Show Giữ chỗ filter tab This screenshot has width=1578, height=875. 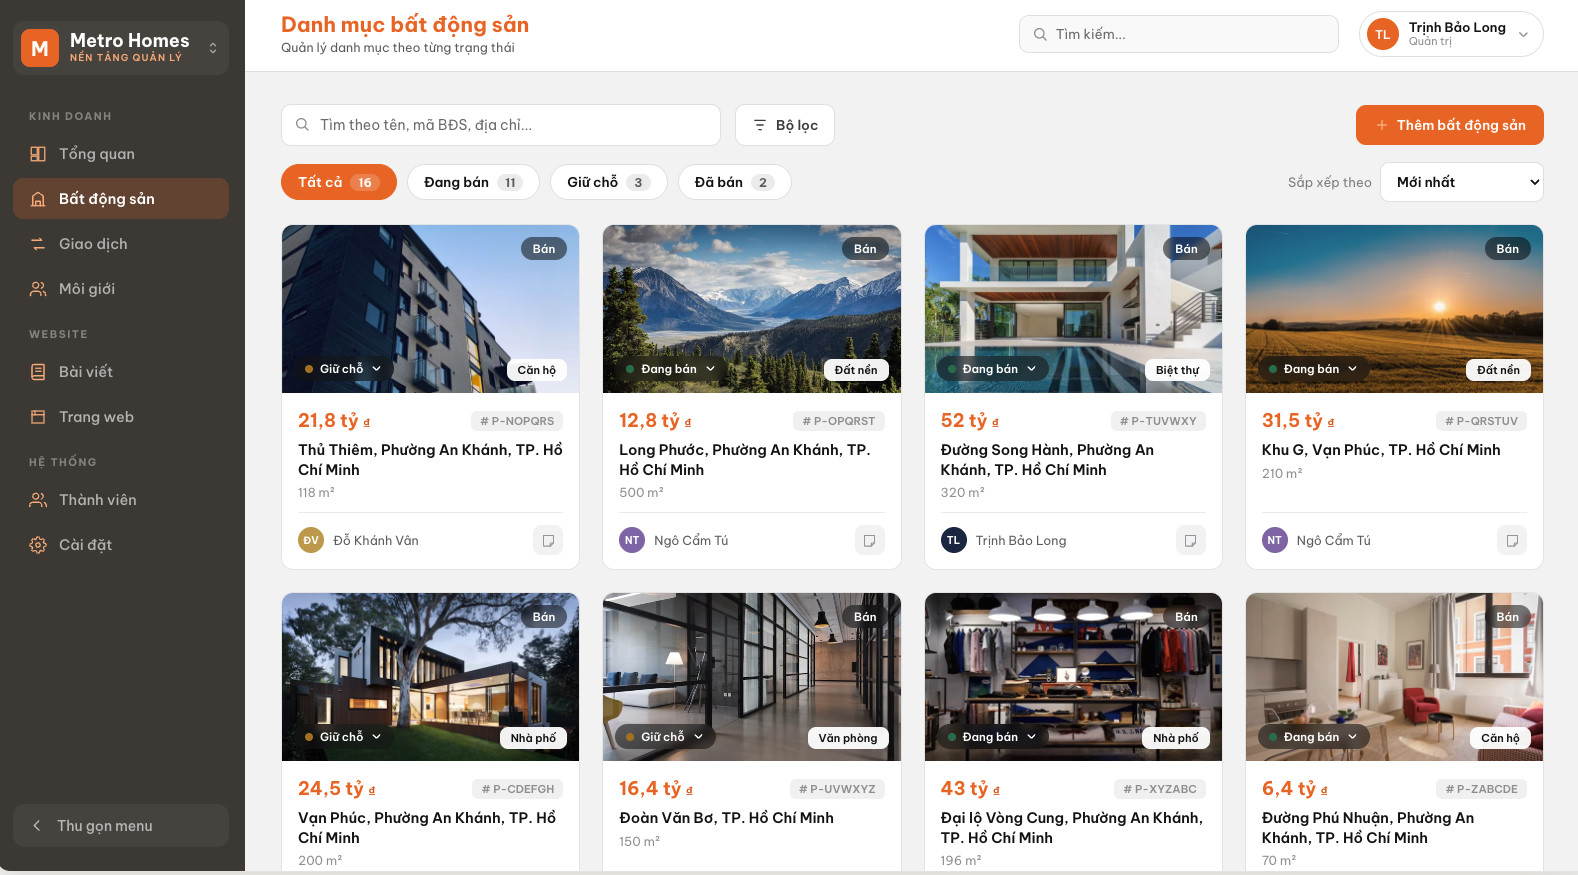point(609,182)
